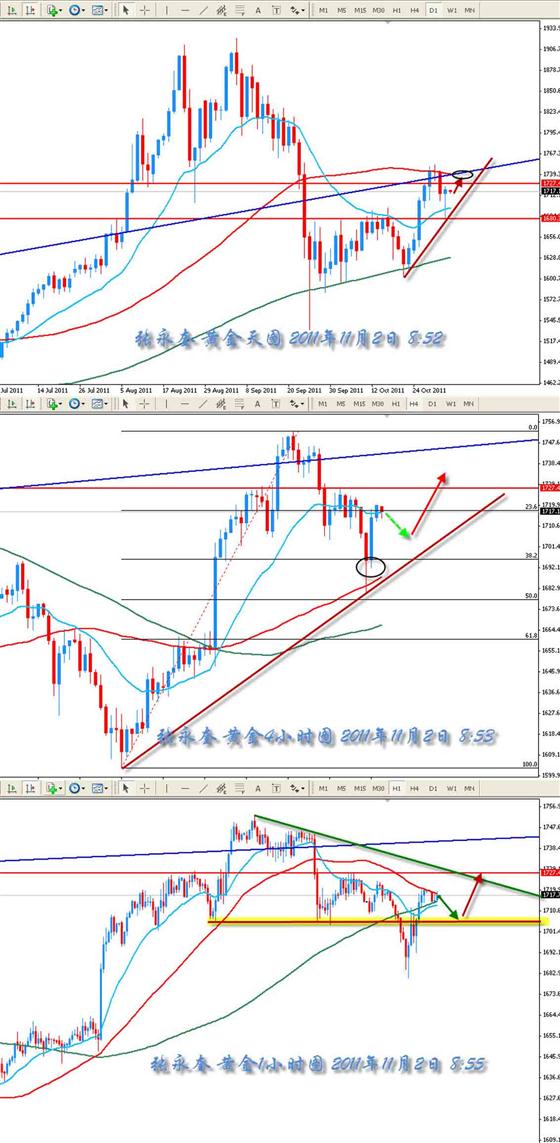Toggle Chart Shift in the daily chart toolbar
Image resolution: width=560 pixels, height=1143 pixels.
click(x=29, y=10)
